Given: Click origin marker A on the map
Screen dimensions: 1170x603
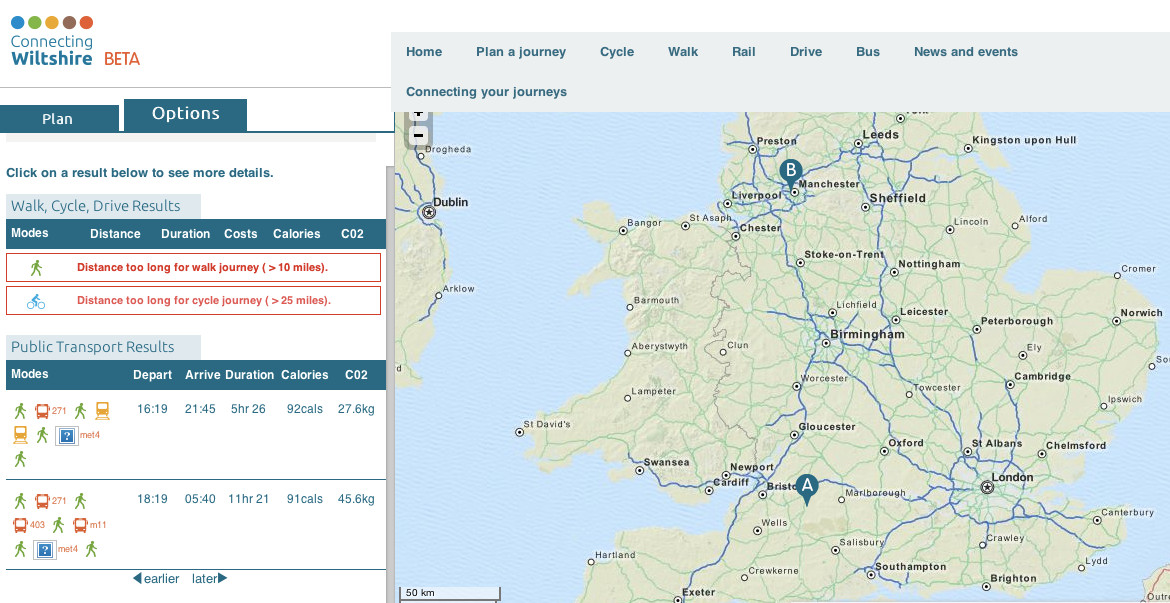Looking at the screenshot, I should [806, 486].
